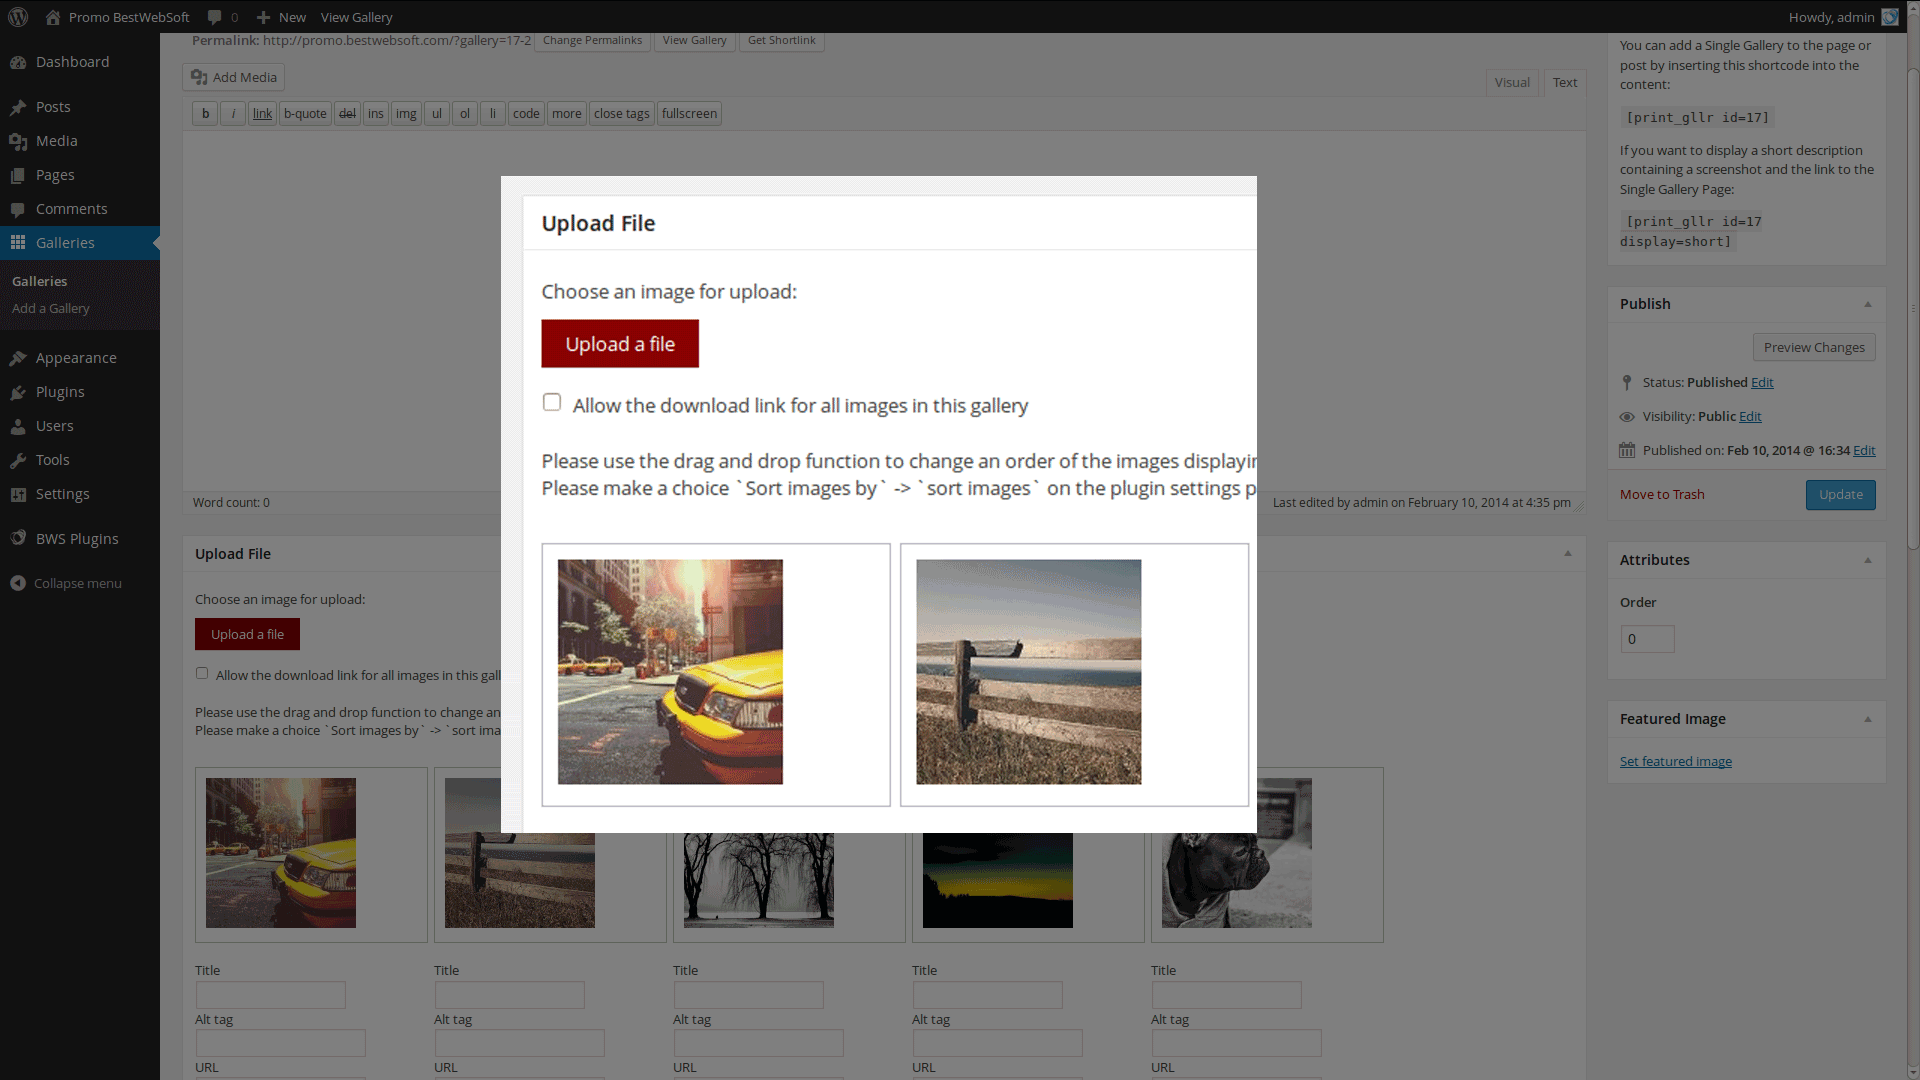Click the bold b quicktag button
Screen dimensions: 1920x1080
pos(205,113)
